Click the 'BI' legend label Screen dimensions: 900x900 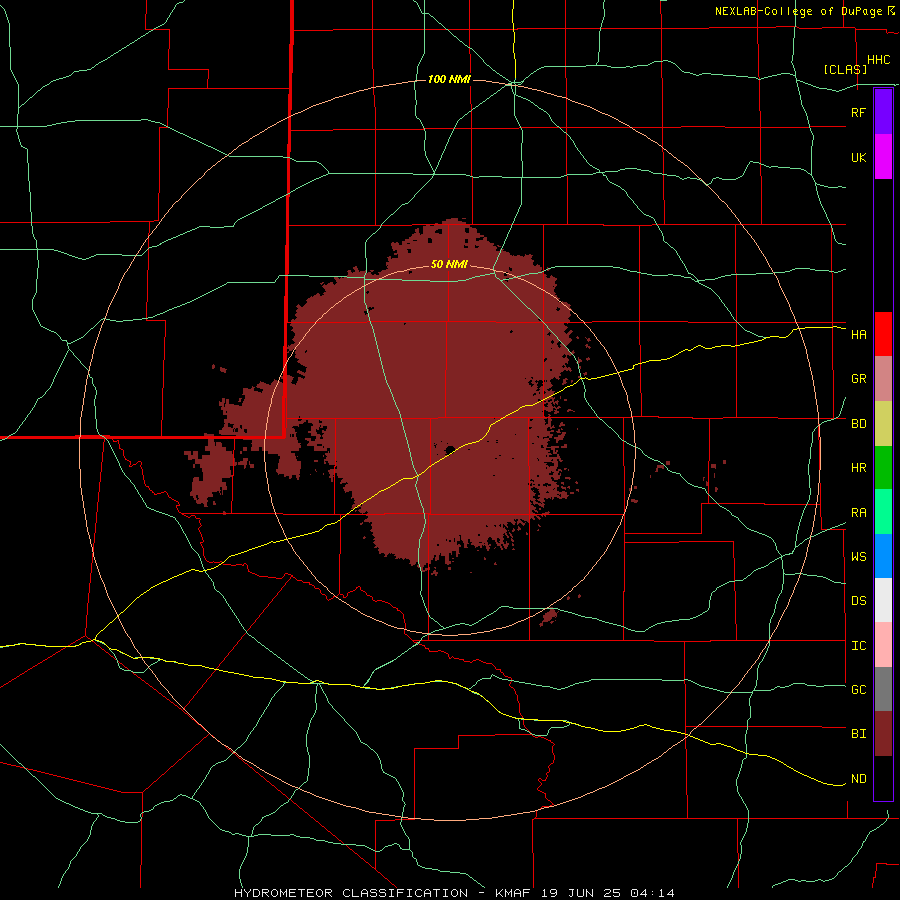tap(858, 734)
